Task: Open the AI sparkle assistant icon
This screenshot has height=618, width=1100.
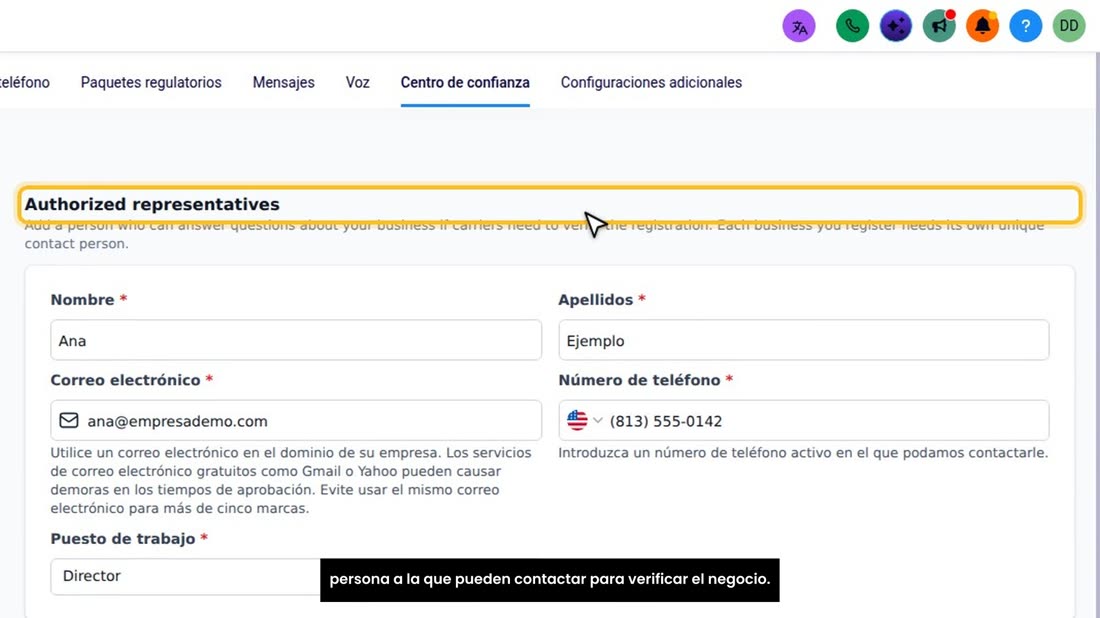Action: tap(896, 27)
